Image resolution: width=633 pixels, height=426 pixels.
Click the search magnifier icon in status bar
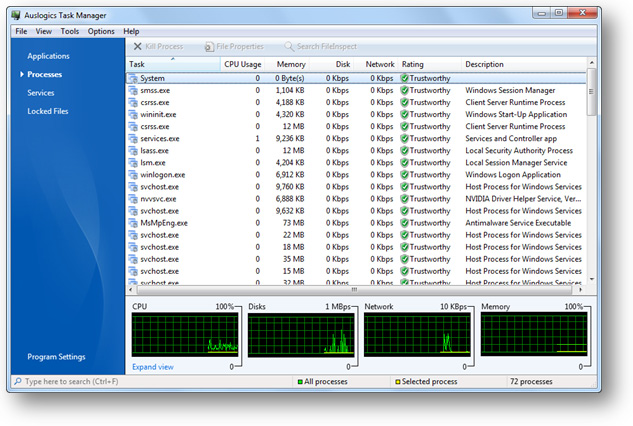(17, 382)
